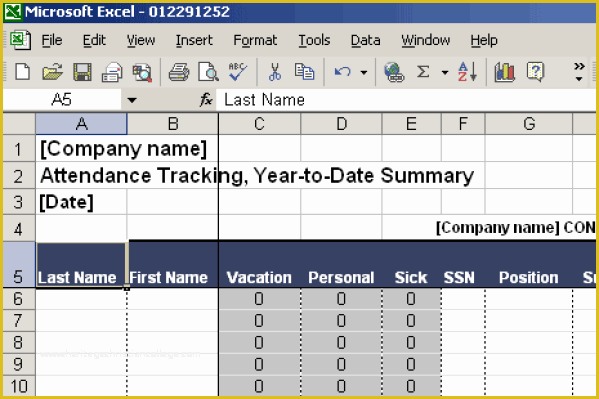Select column E header
The image size is (599, 399).
(411, 123)
